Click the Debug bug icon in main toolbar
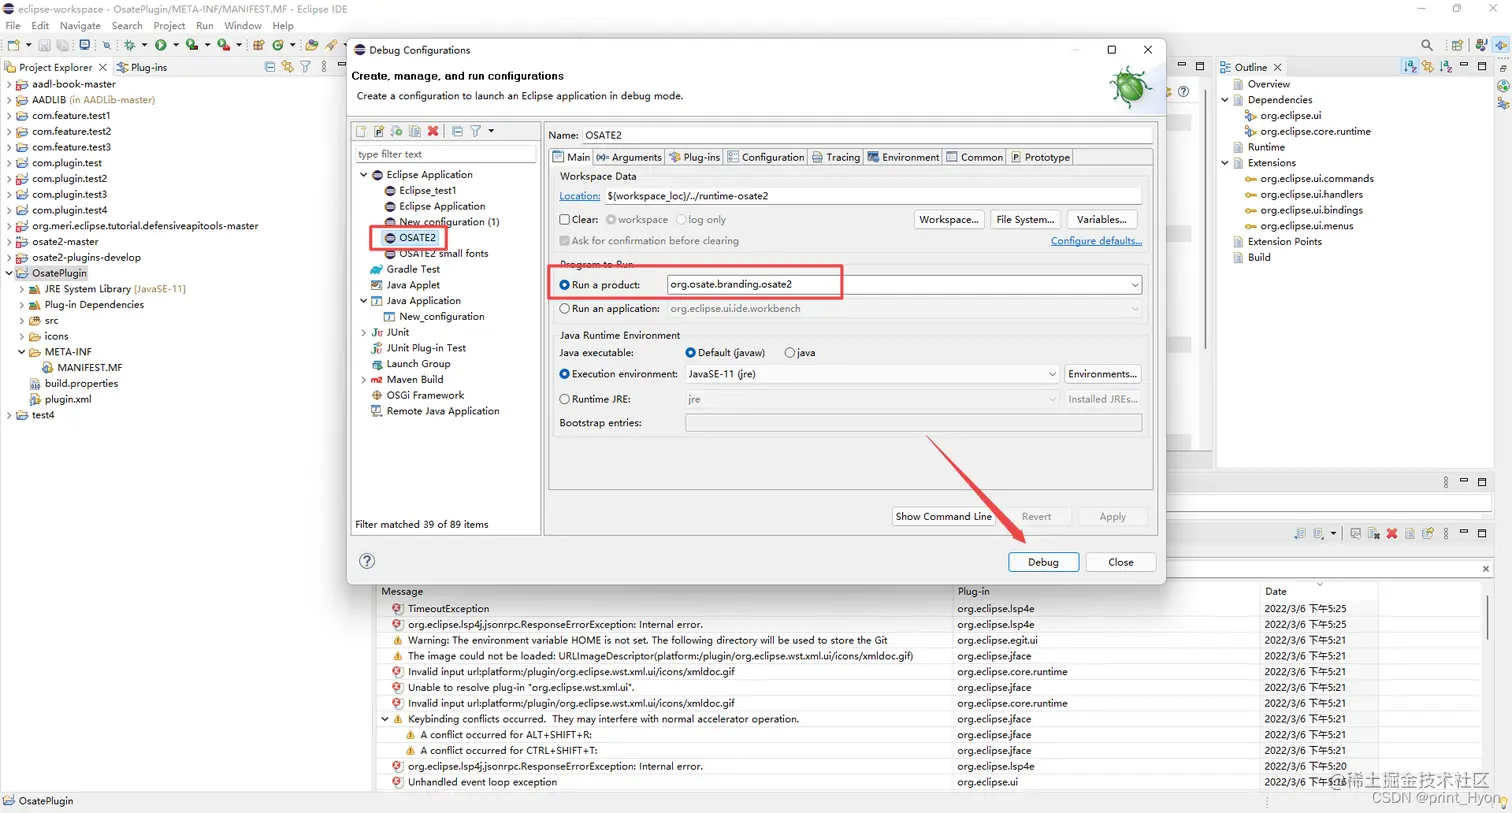The height and width of the screenshot is (813, 1512). click(129, 45)
